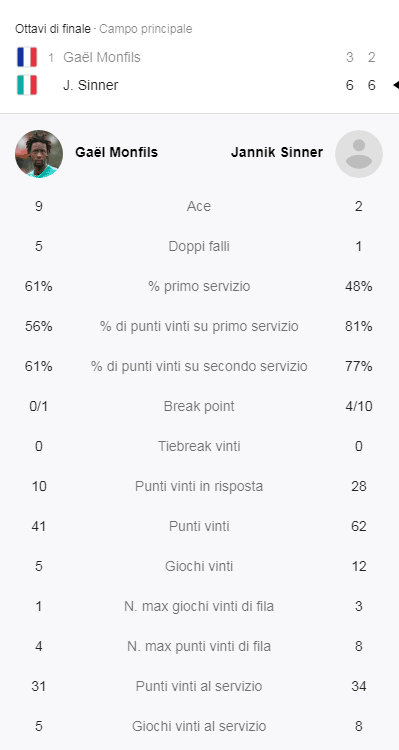This screenshot has width=399, height=750.
Task: Click the Campo principale label
Action: 146,29
